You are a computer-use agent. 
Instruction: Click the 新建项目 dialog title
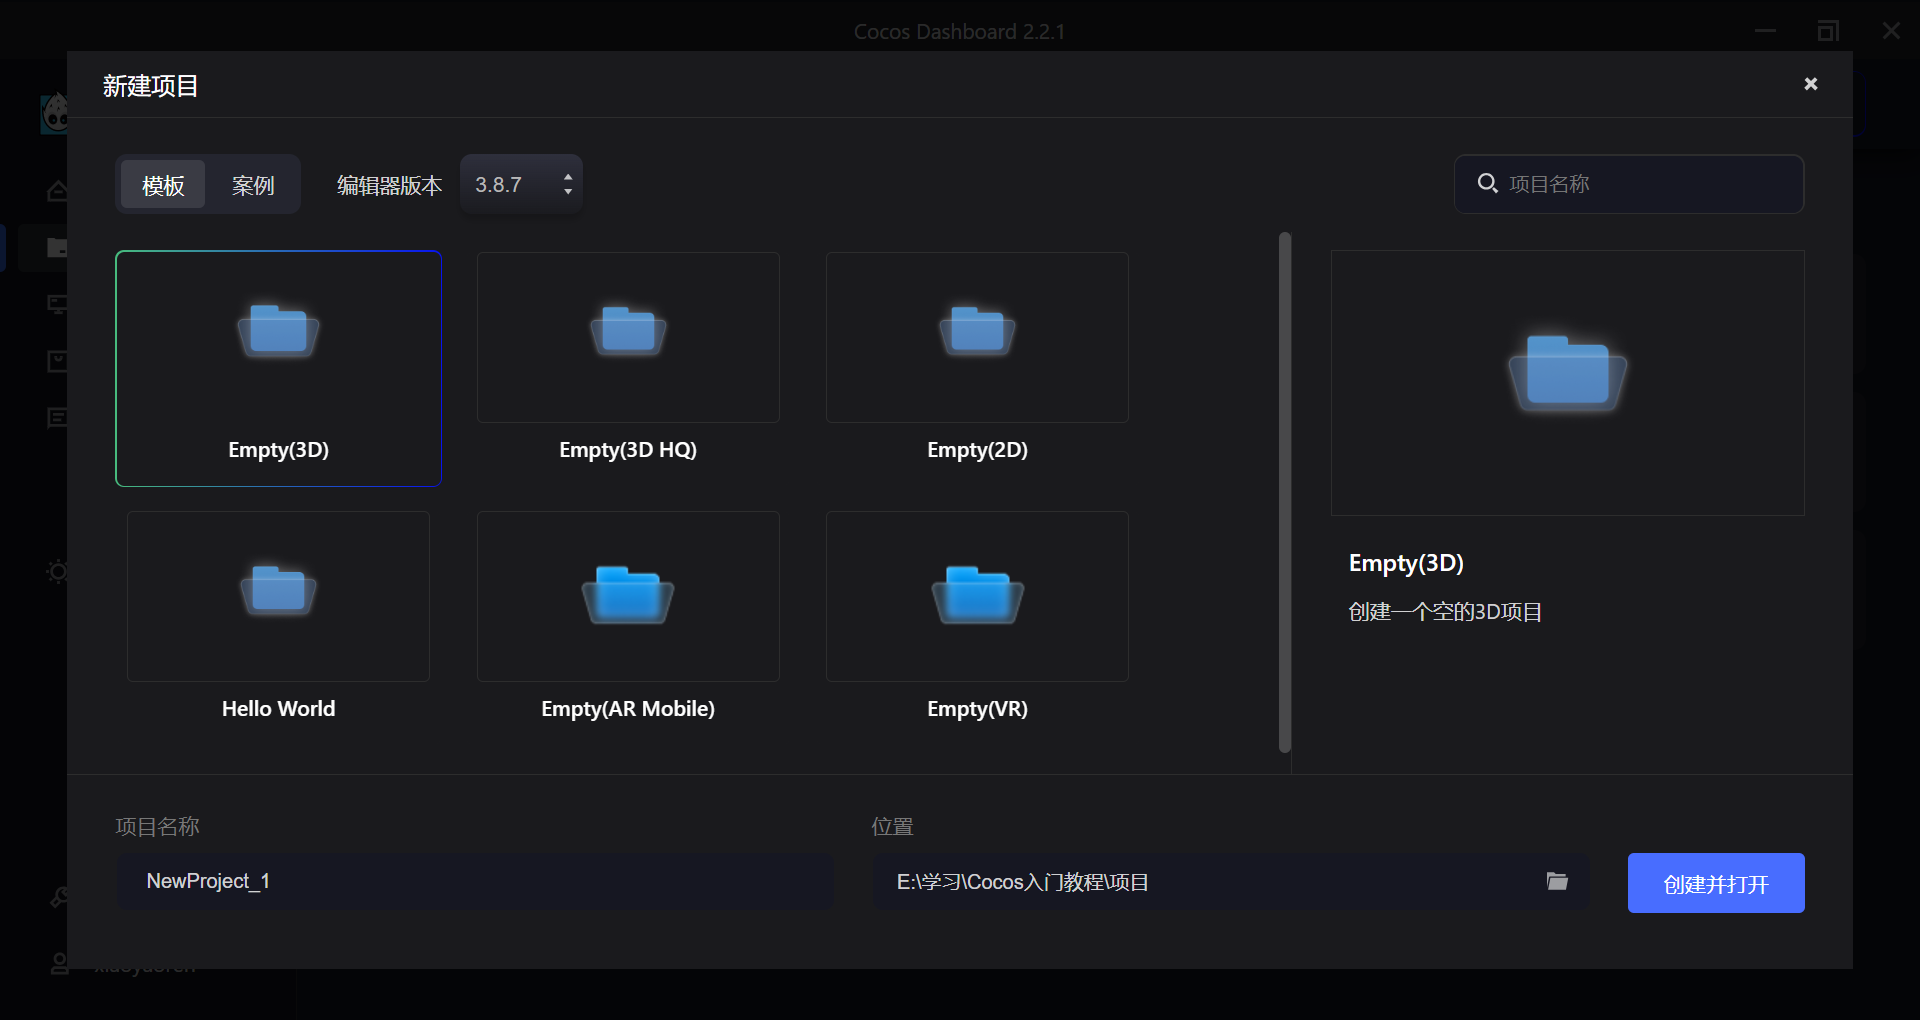tap(150, 86)
